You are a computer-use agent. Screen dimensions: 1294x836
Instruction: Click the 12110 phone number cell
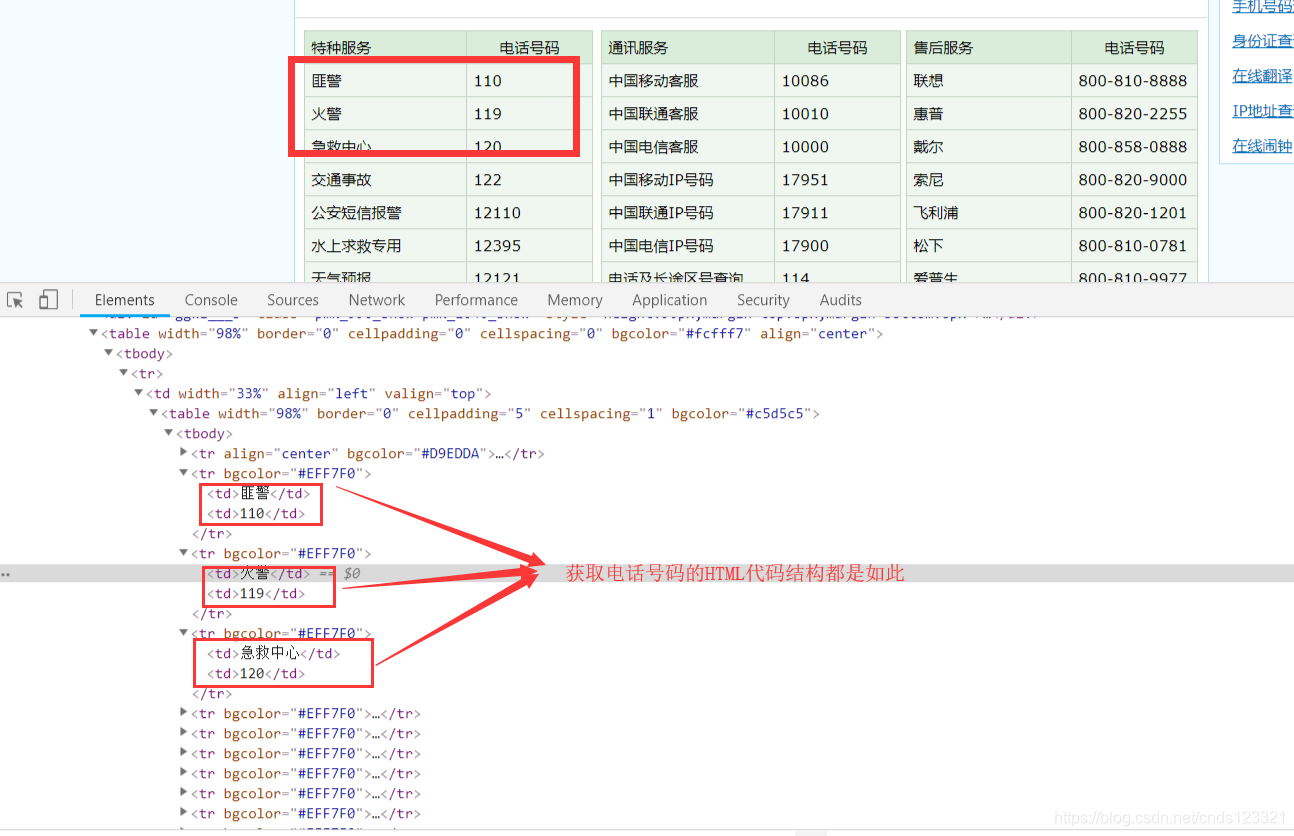(529, 212)
